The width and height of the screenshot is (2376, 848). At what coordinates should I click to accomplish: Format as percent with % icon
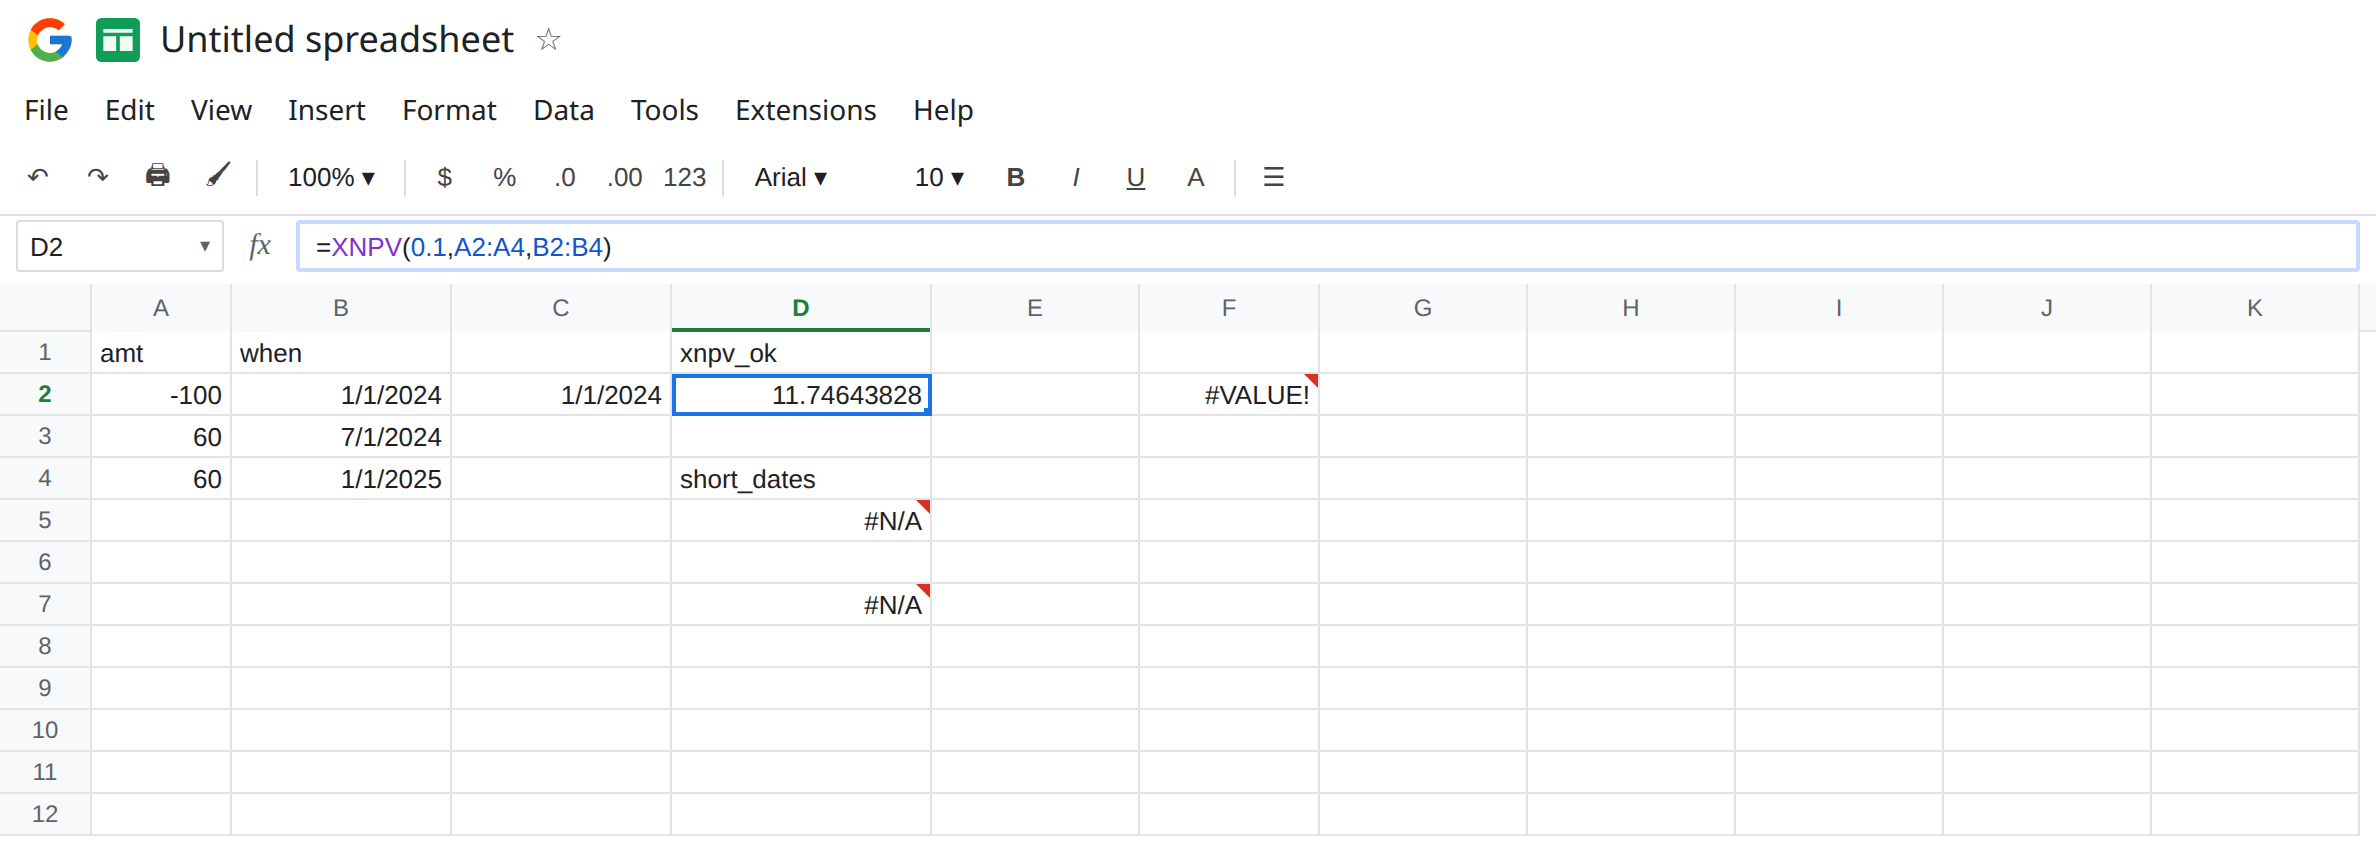504,177
